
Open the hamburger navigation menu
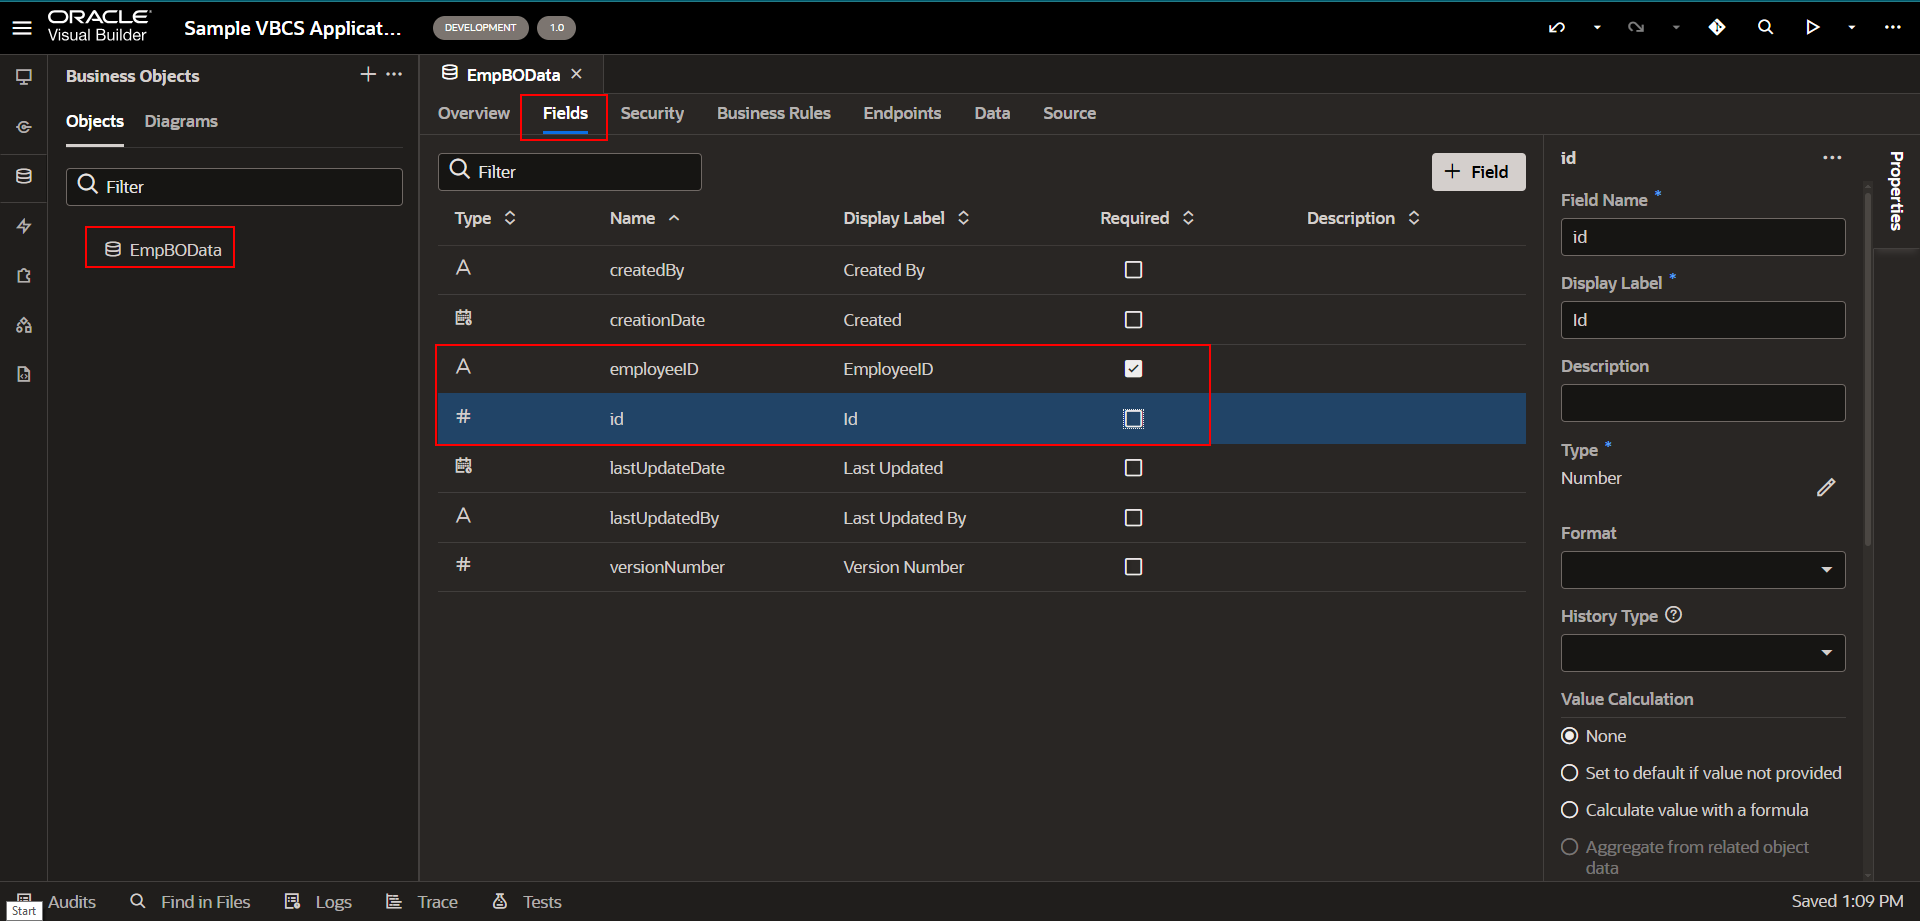point(22,28)
